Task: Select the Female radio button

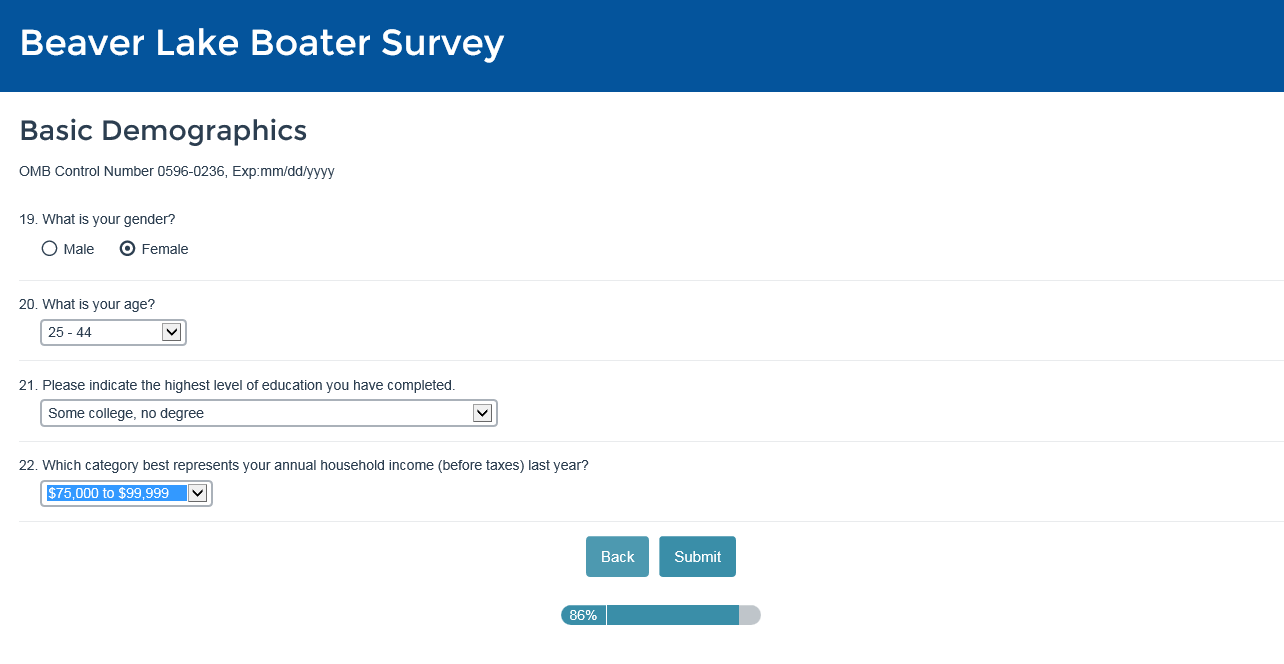Action: pyautogui.click(x=128, y=249)
